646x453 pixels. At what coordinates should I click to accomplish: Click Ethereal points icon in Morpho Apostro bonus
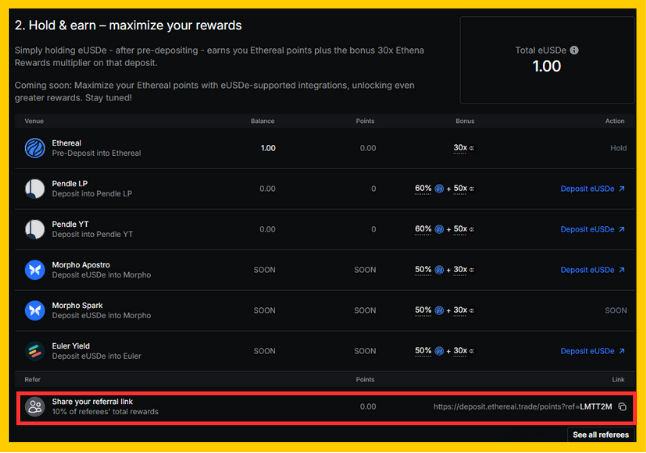point(439,270)
